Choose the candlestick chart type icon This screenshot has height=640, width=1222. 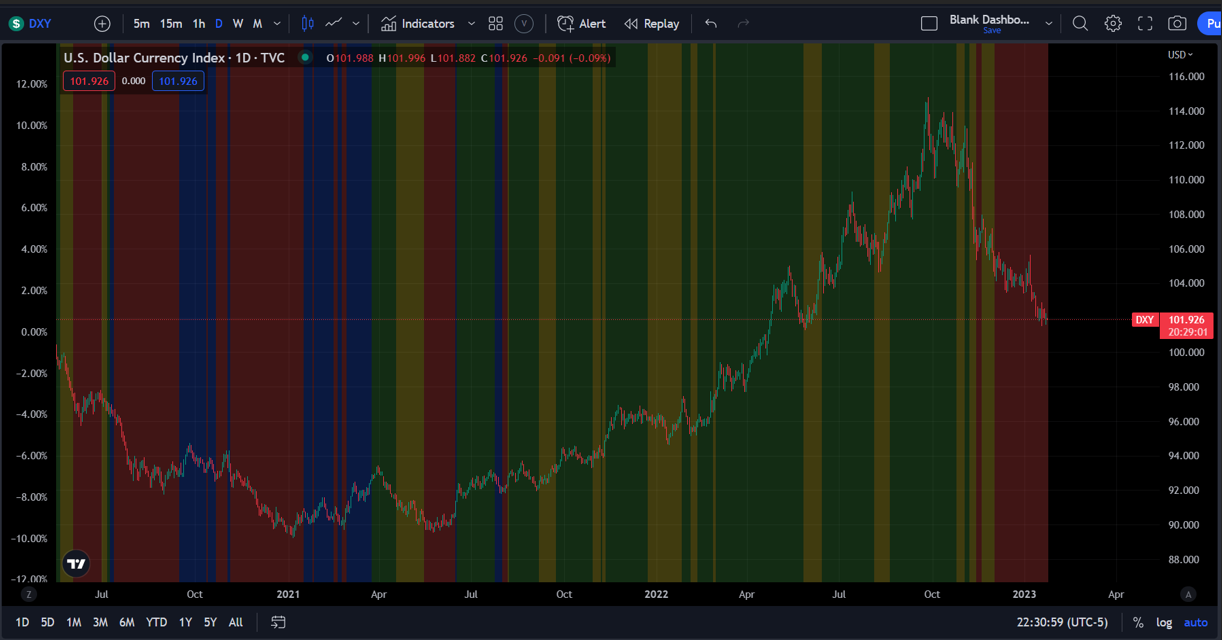point(308,23)
